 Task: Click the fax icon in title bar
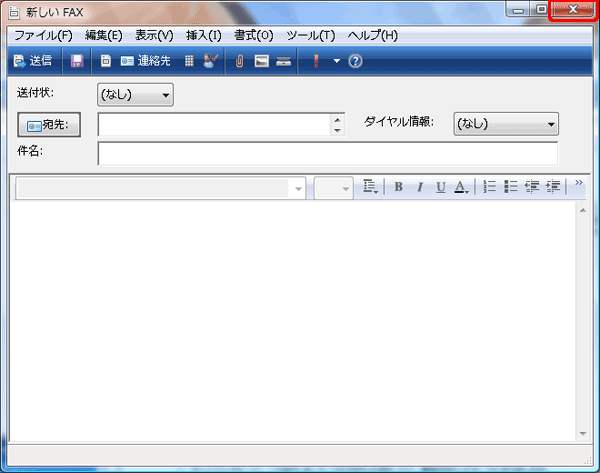tap(14, 12)
